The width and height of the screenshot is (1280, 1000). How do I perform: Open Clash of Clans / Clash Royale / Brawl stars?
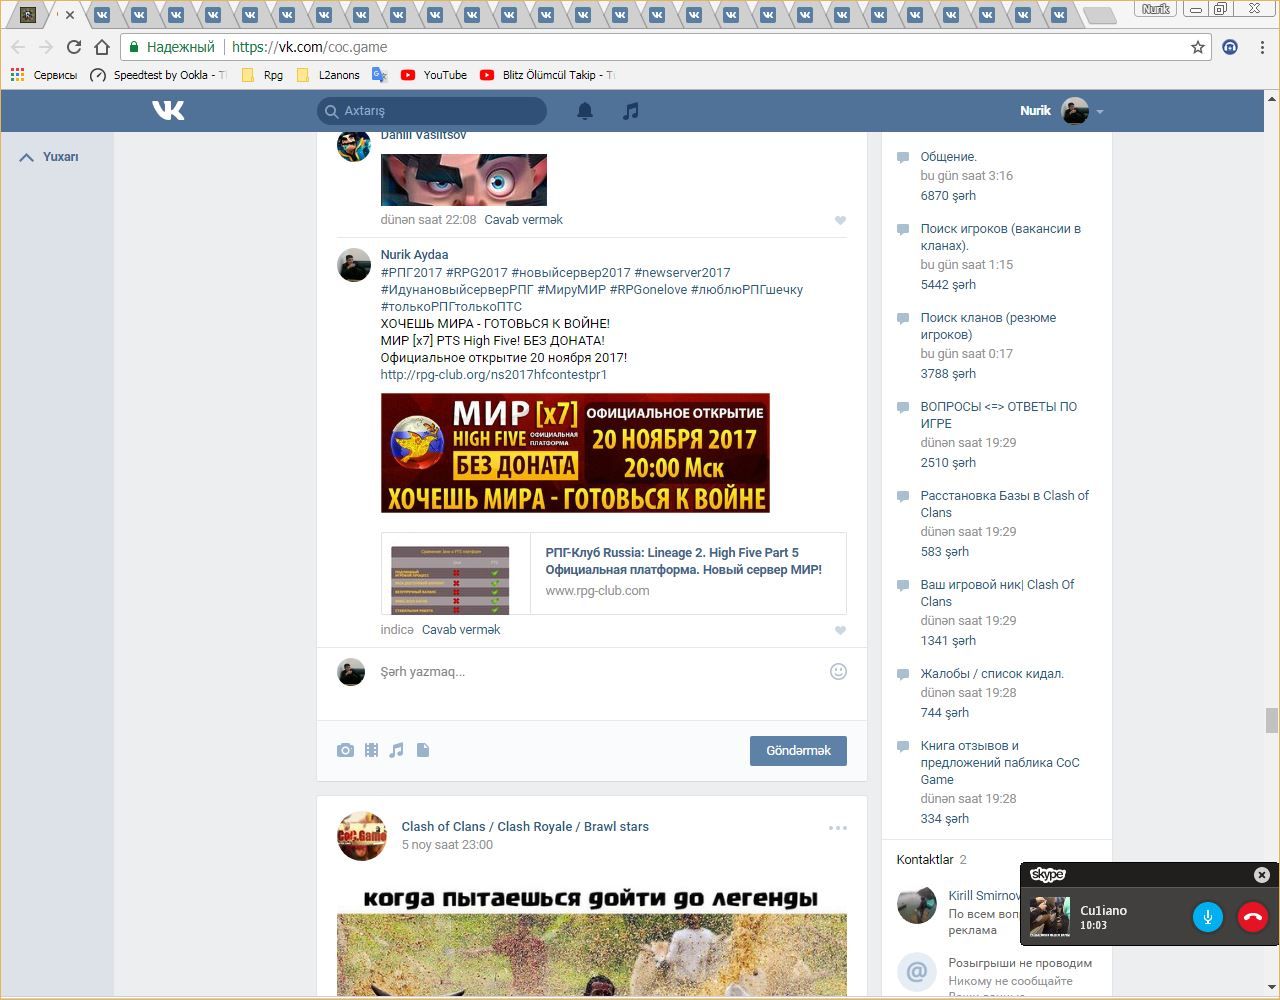click(x=525, y=827)
